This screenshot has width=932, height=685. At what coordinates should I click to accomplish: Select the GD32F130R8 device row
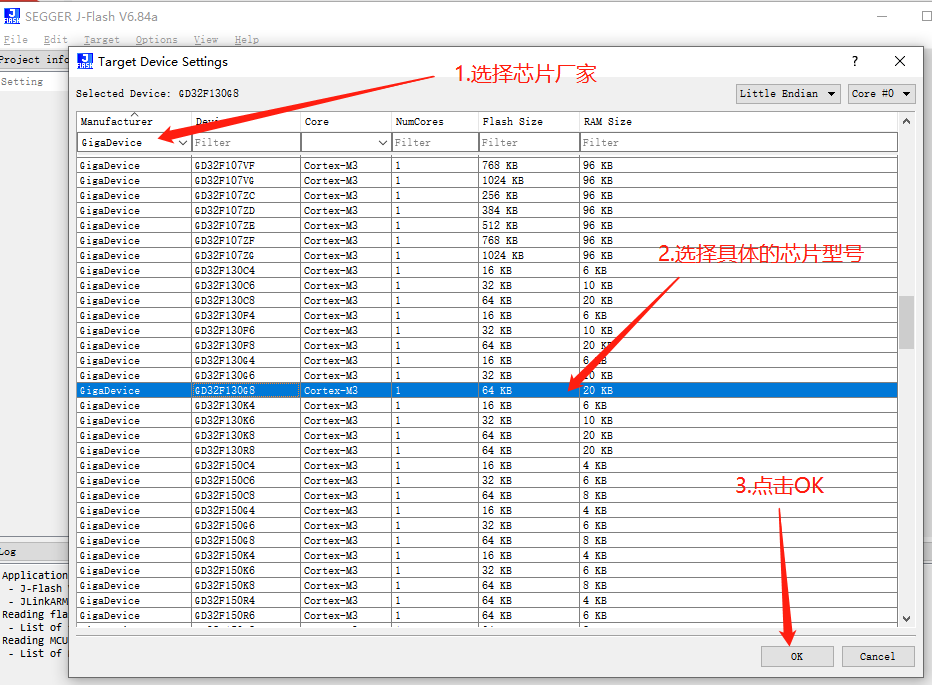pyautogui.click(x=487, y=450)
